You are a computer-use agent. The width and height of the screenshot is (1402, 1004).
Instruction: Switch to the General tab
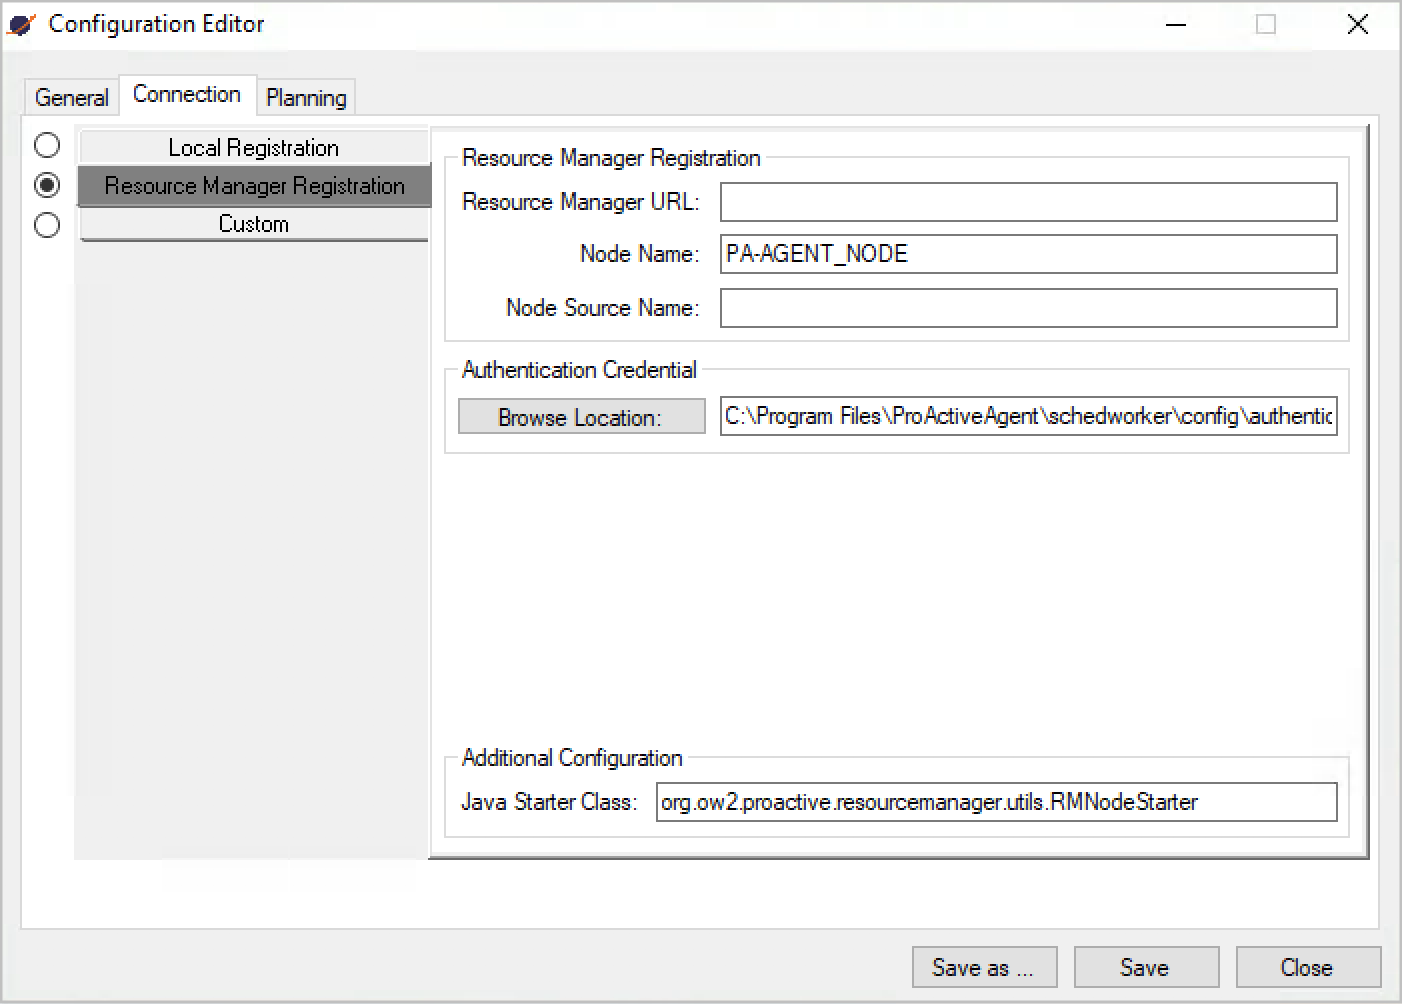click(x=71, y=98)
